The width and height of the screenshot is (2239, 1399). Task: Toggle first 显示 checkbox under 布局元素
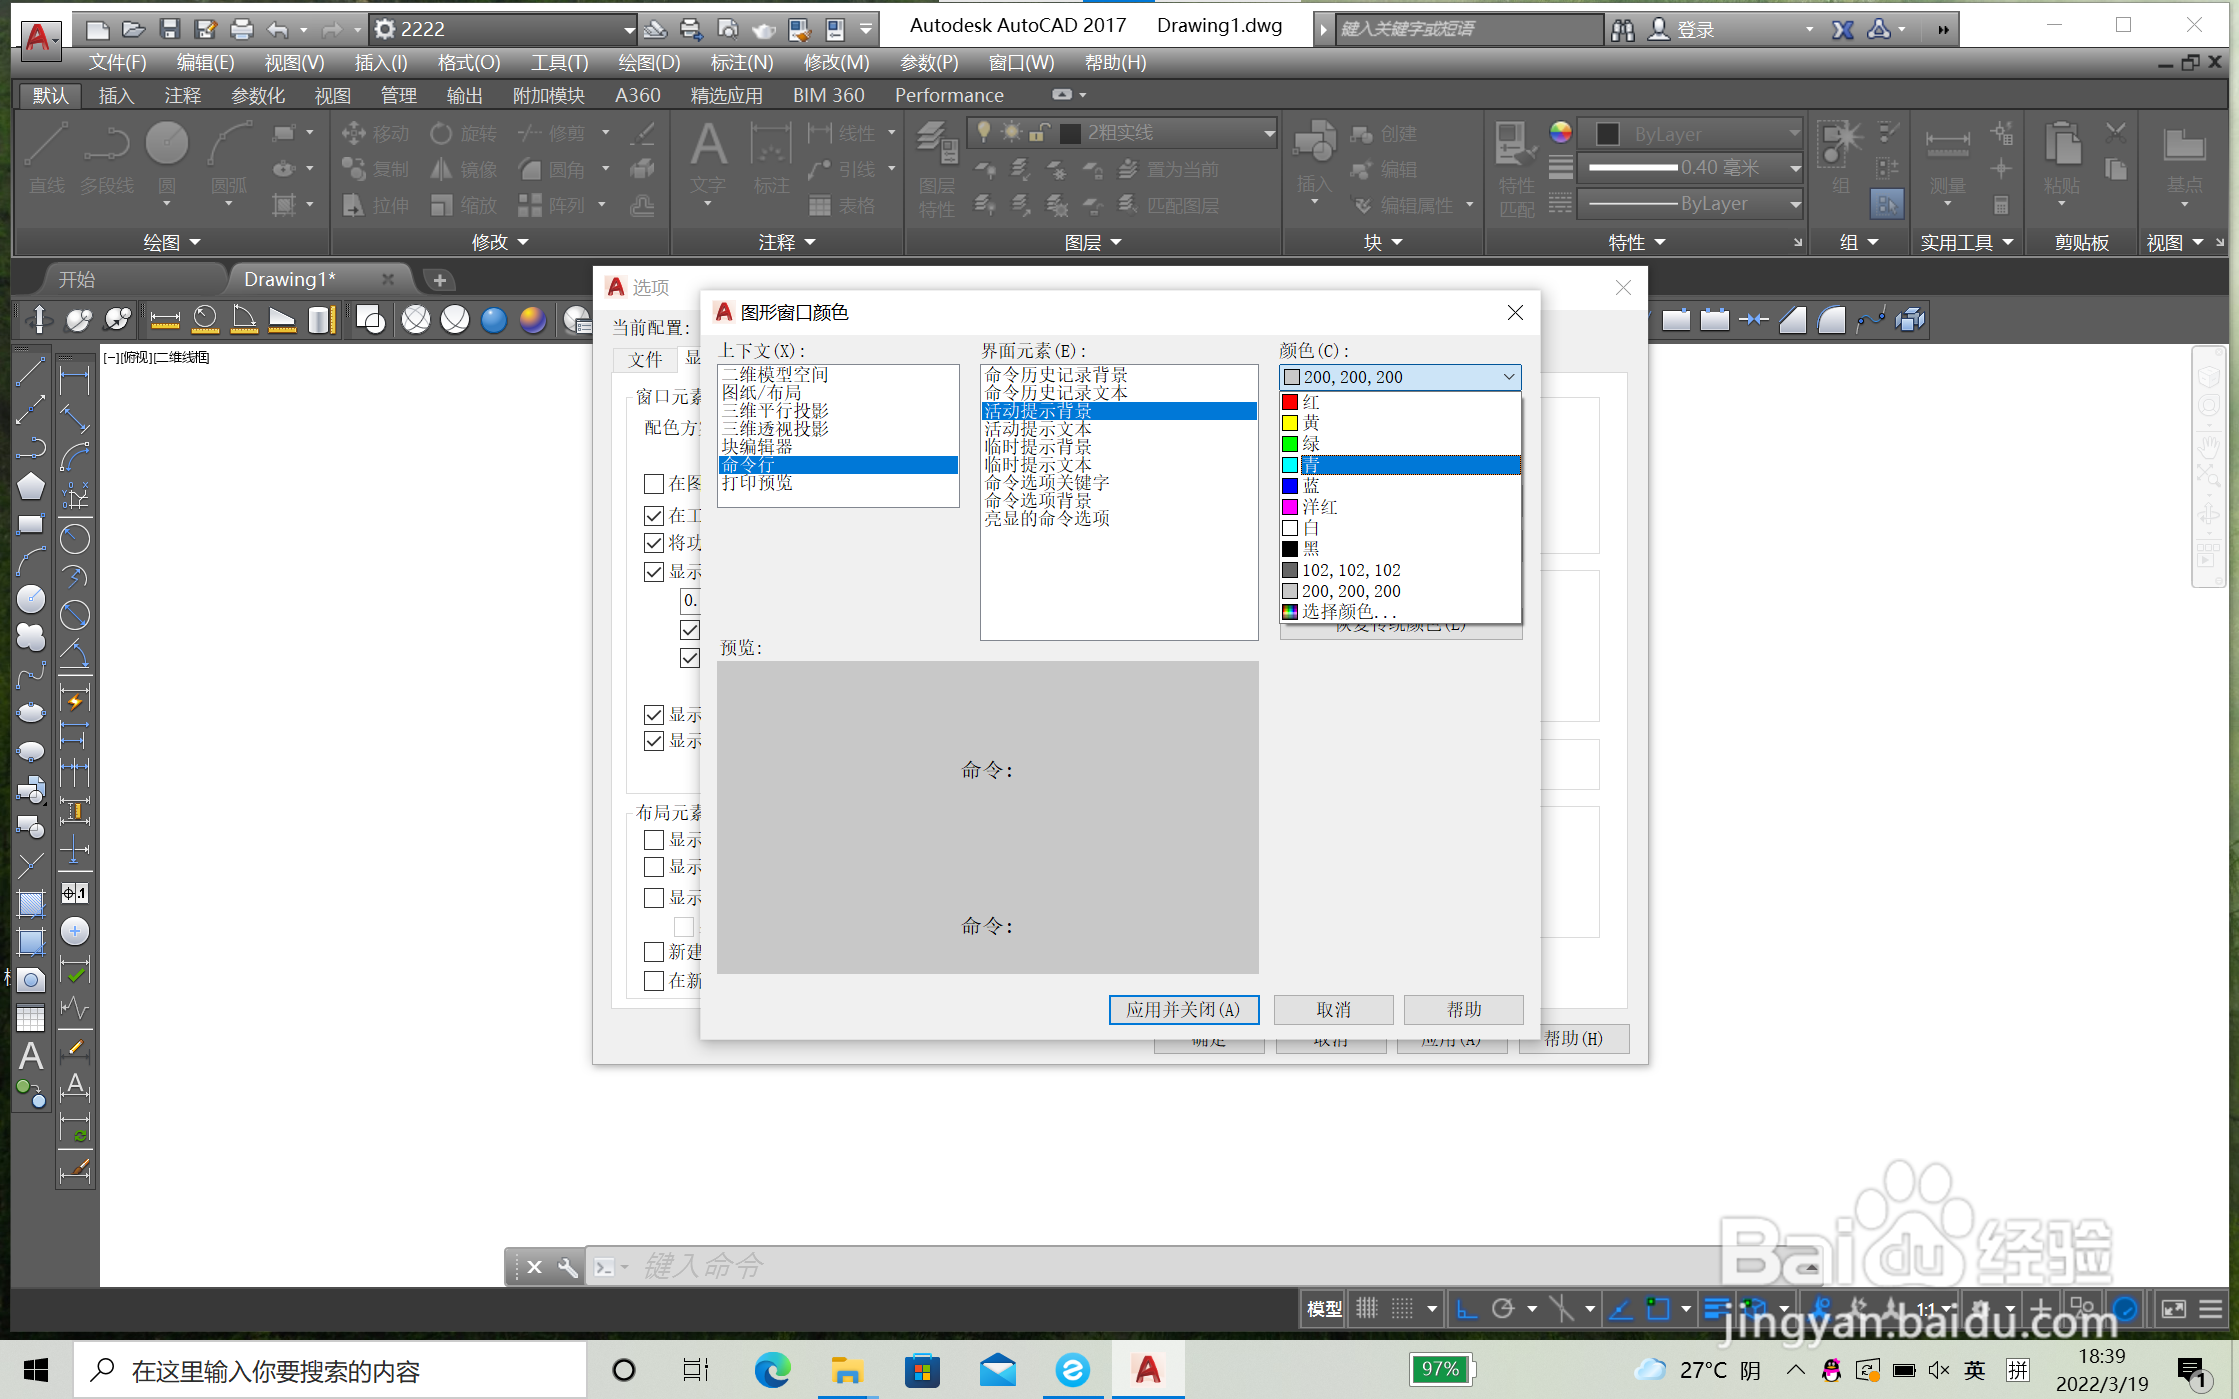(654, 840)
